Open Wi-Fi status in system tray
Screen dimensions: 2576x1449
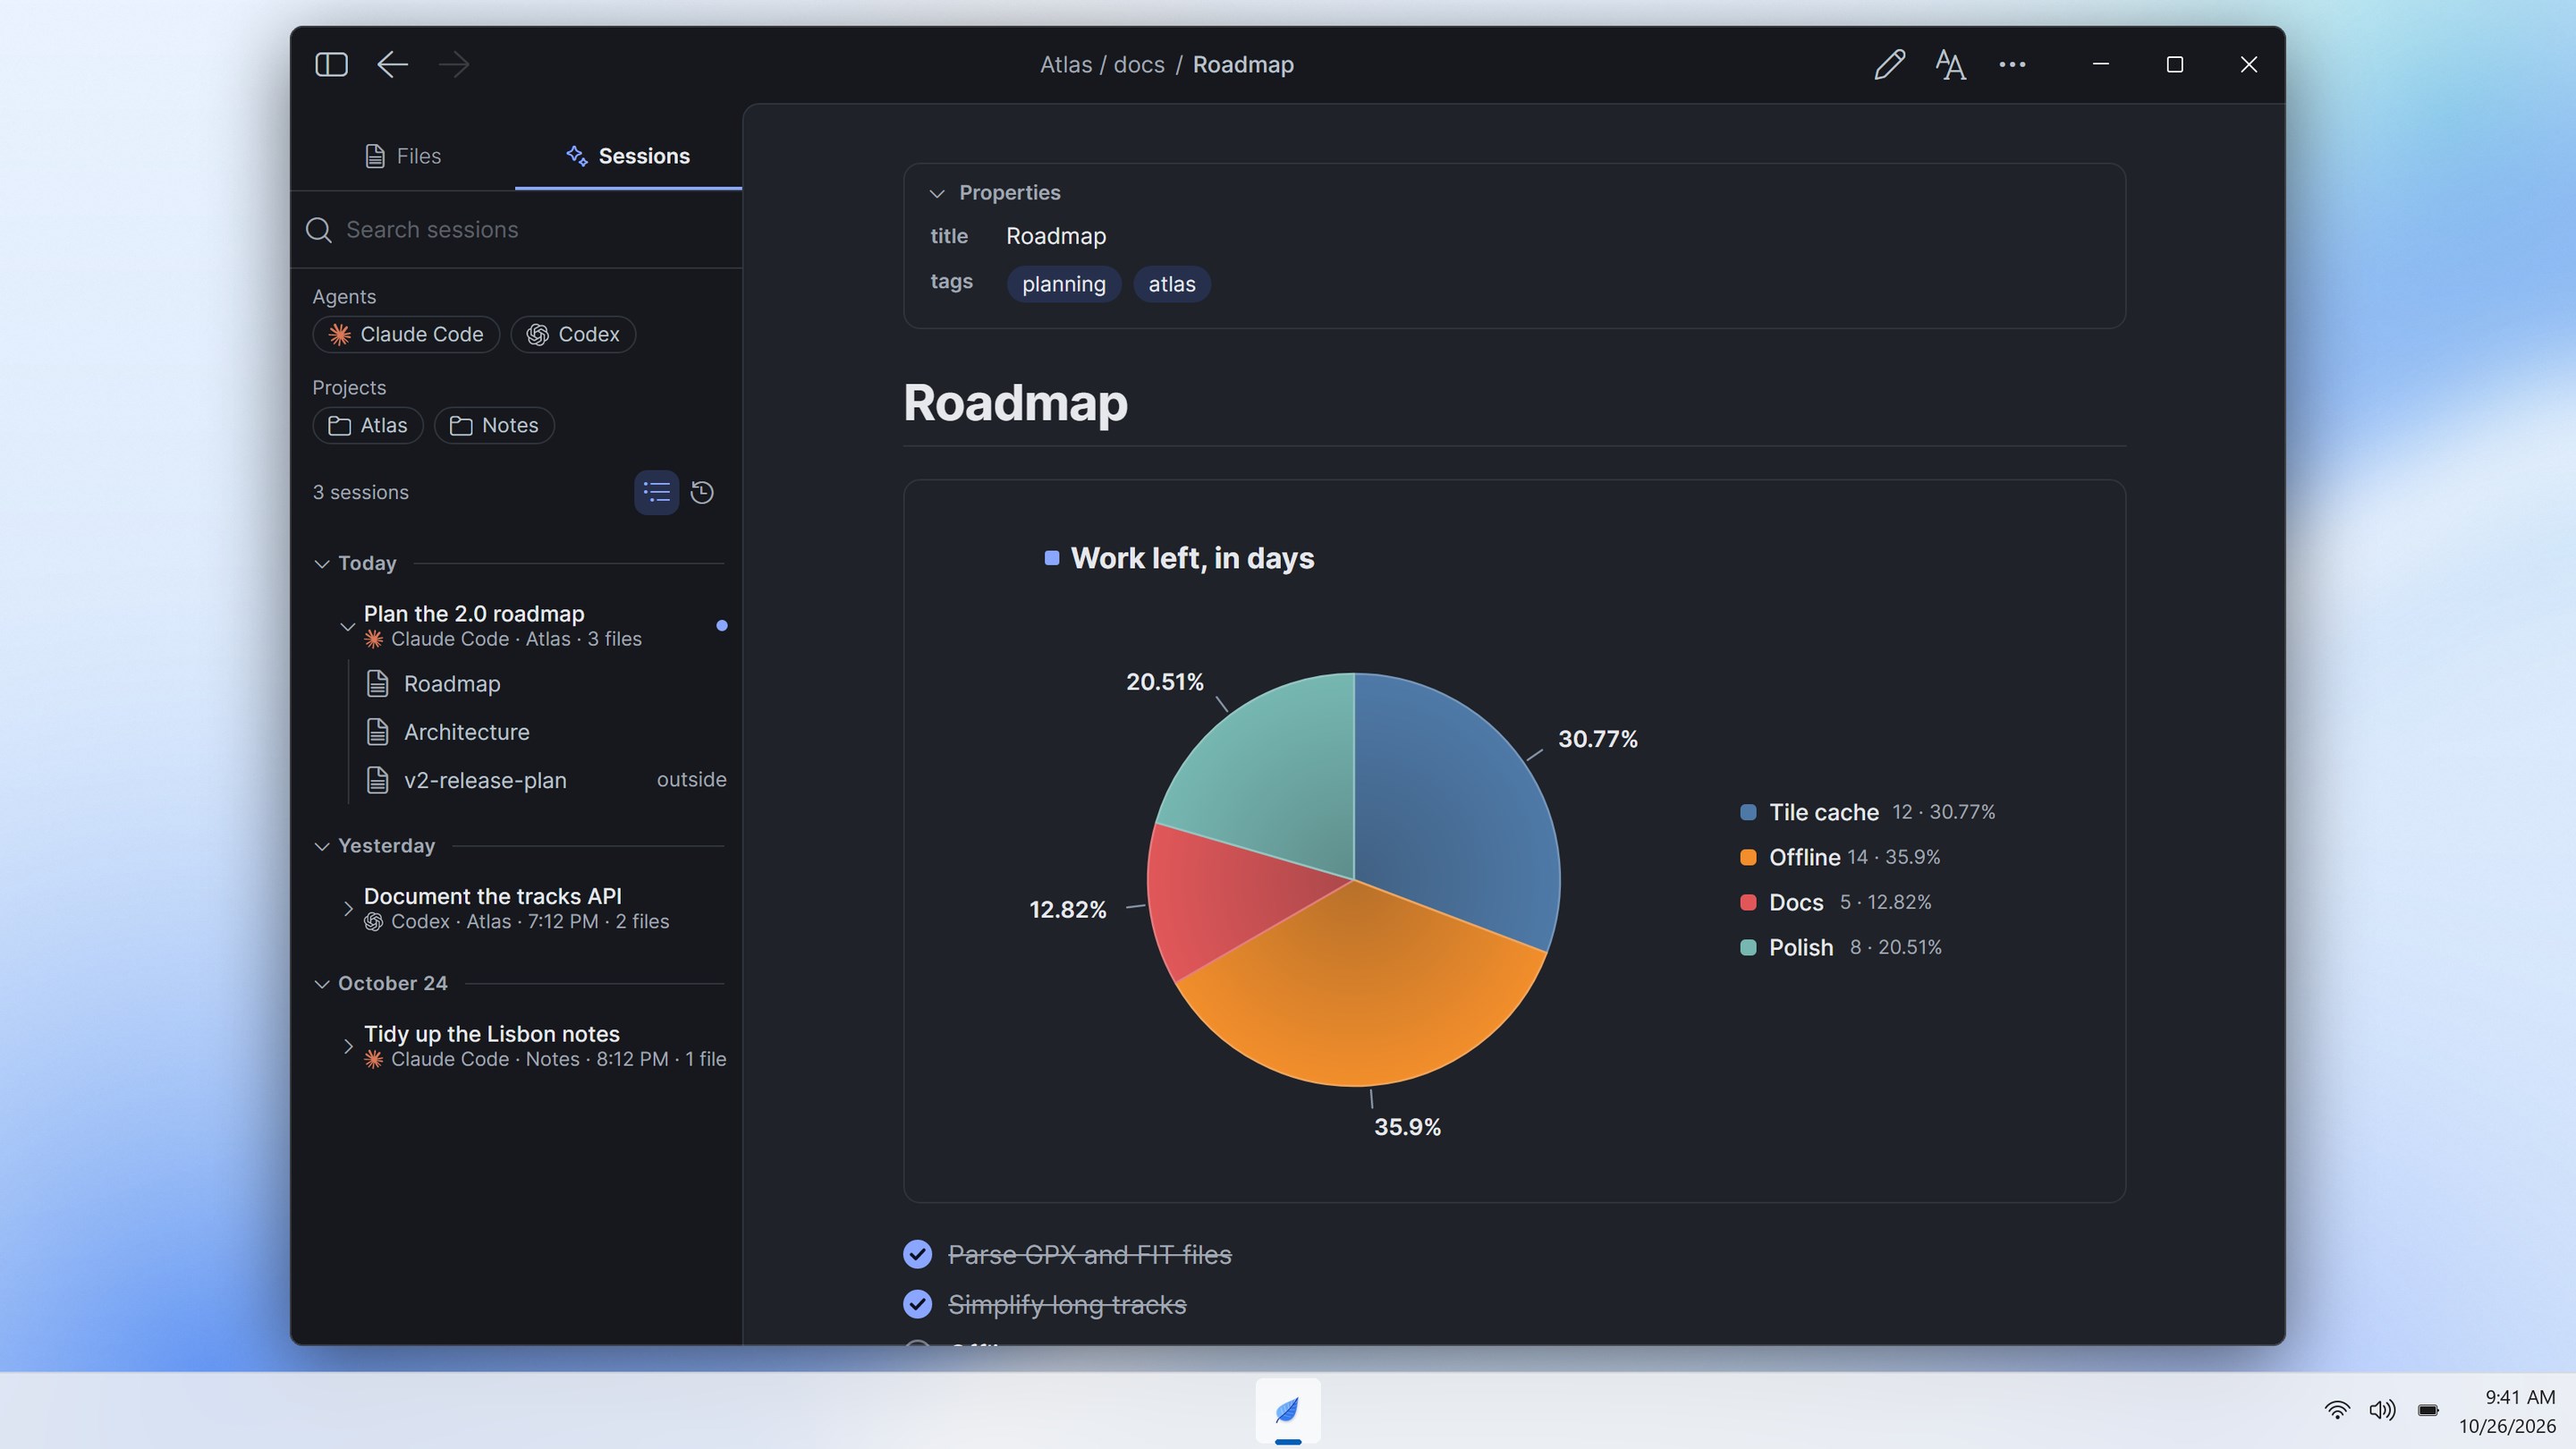(2337, 1410)
